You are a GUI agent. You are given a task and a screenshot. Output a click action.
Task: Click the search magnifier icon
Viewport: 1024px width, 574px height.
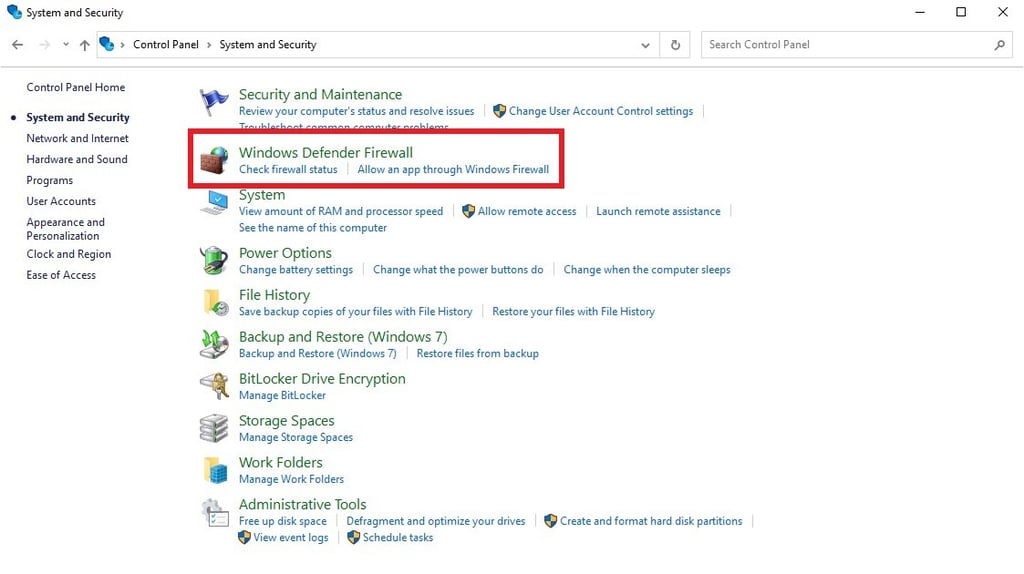click(999, 44)
